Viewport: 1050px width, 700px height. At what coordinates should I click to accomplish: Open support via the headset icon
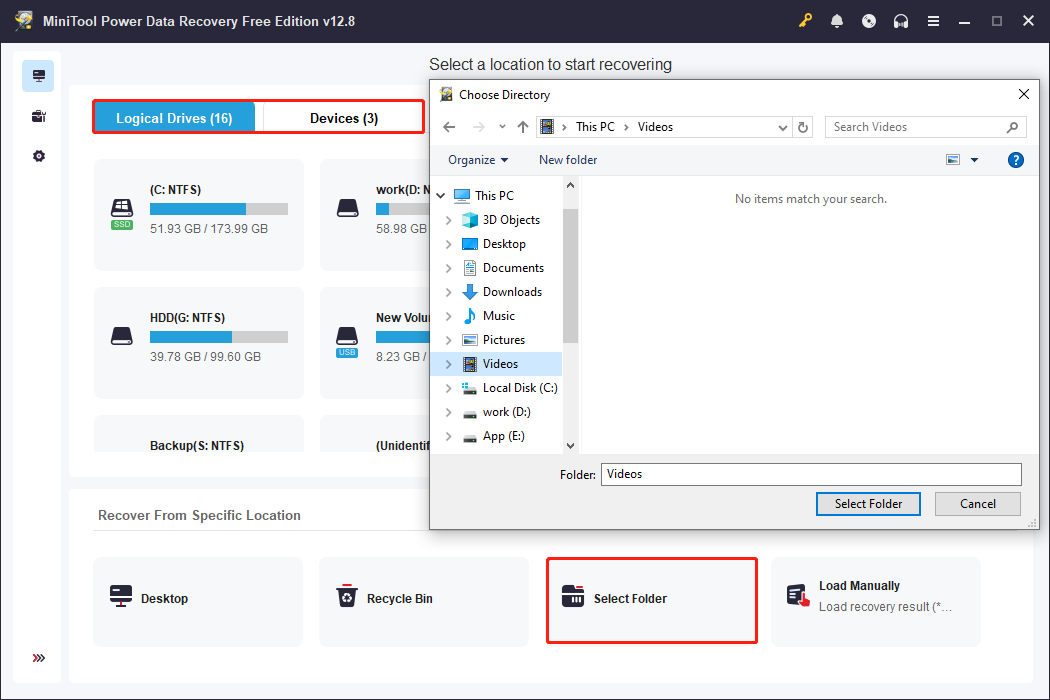pyautogui.click(x=901, y=20)
